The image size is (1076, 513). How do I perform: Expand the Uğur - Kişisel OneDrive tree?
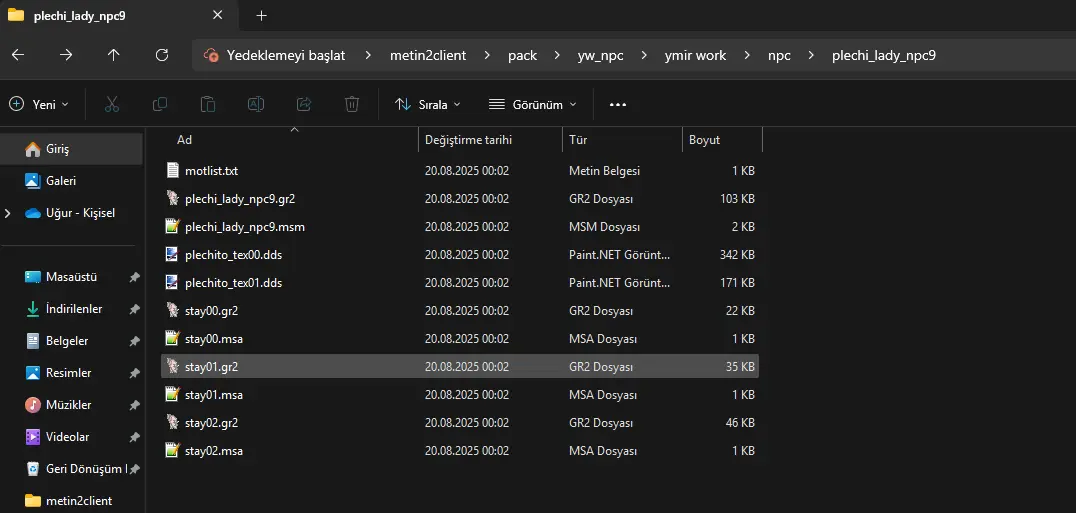tap(8, 213)
